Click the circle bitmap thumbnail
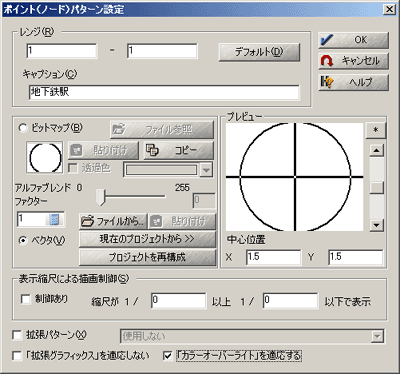Viewport: 400px width, 374px height. (45, 157)
